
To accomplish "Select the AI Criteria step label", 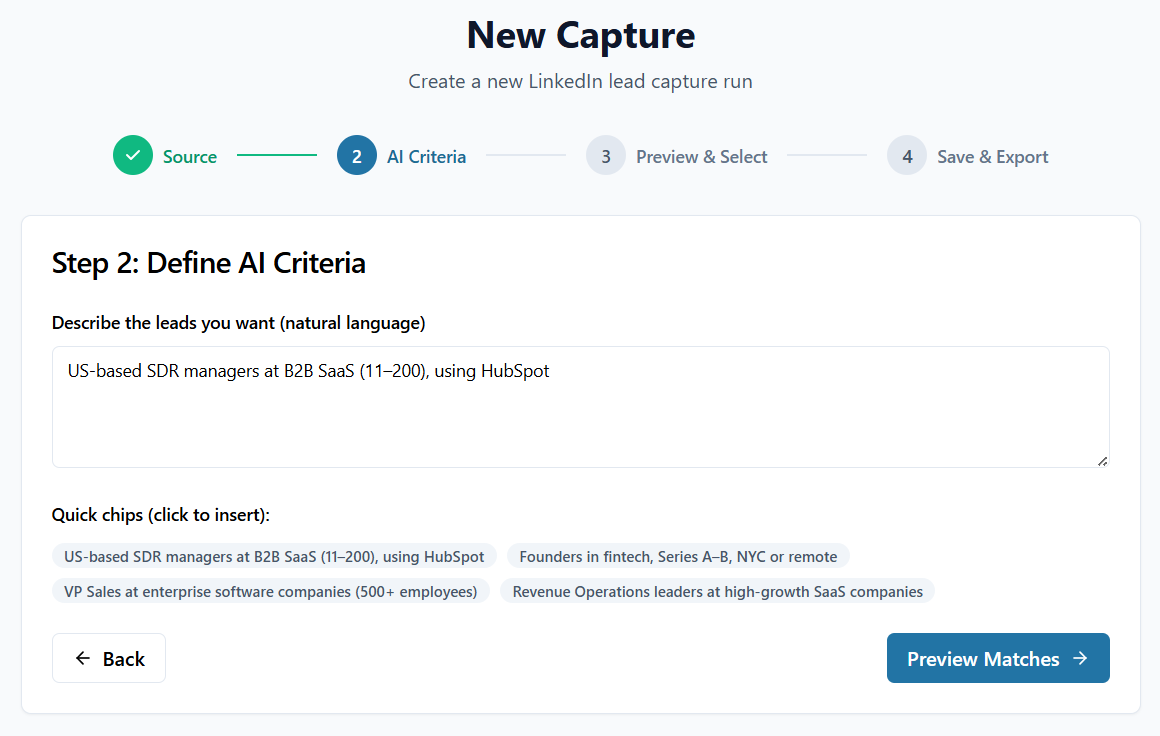I will (x=426, y=157).
